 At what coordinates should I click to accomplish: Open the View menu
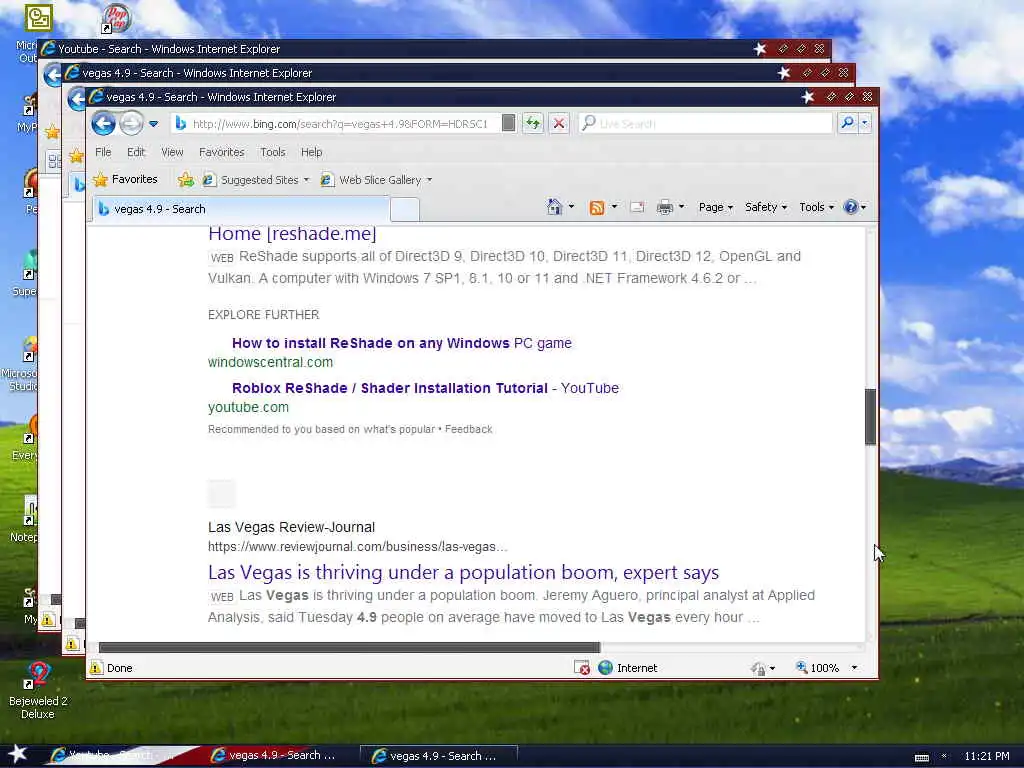pos(172,152)
